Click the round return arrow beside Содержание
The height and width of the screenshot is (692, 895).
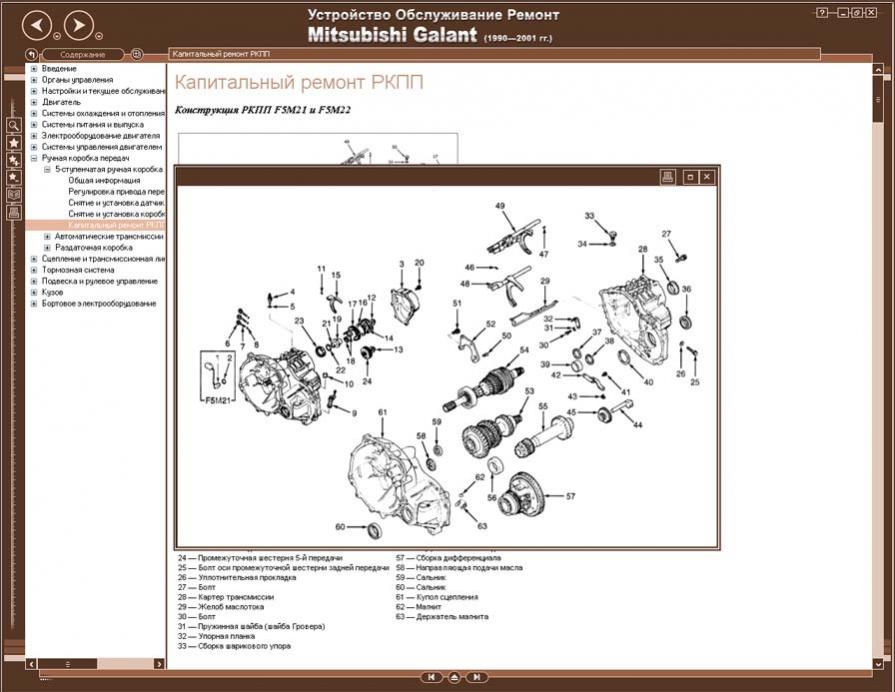point(31,55)
